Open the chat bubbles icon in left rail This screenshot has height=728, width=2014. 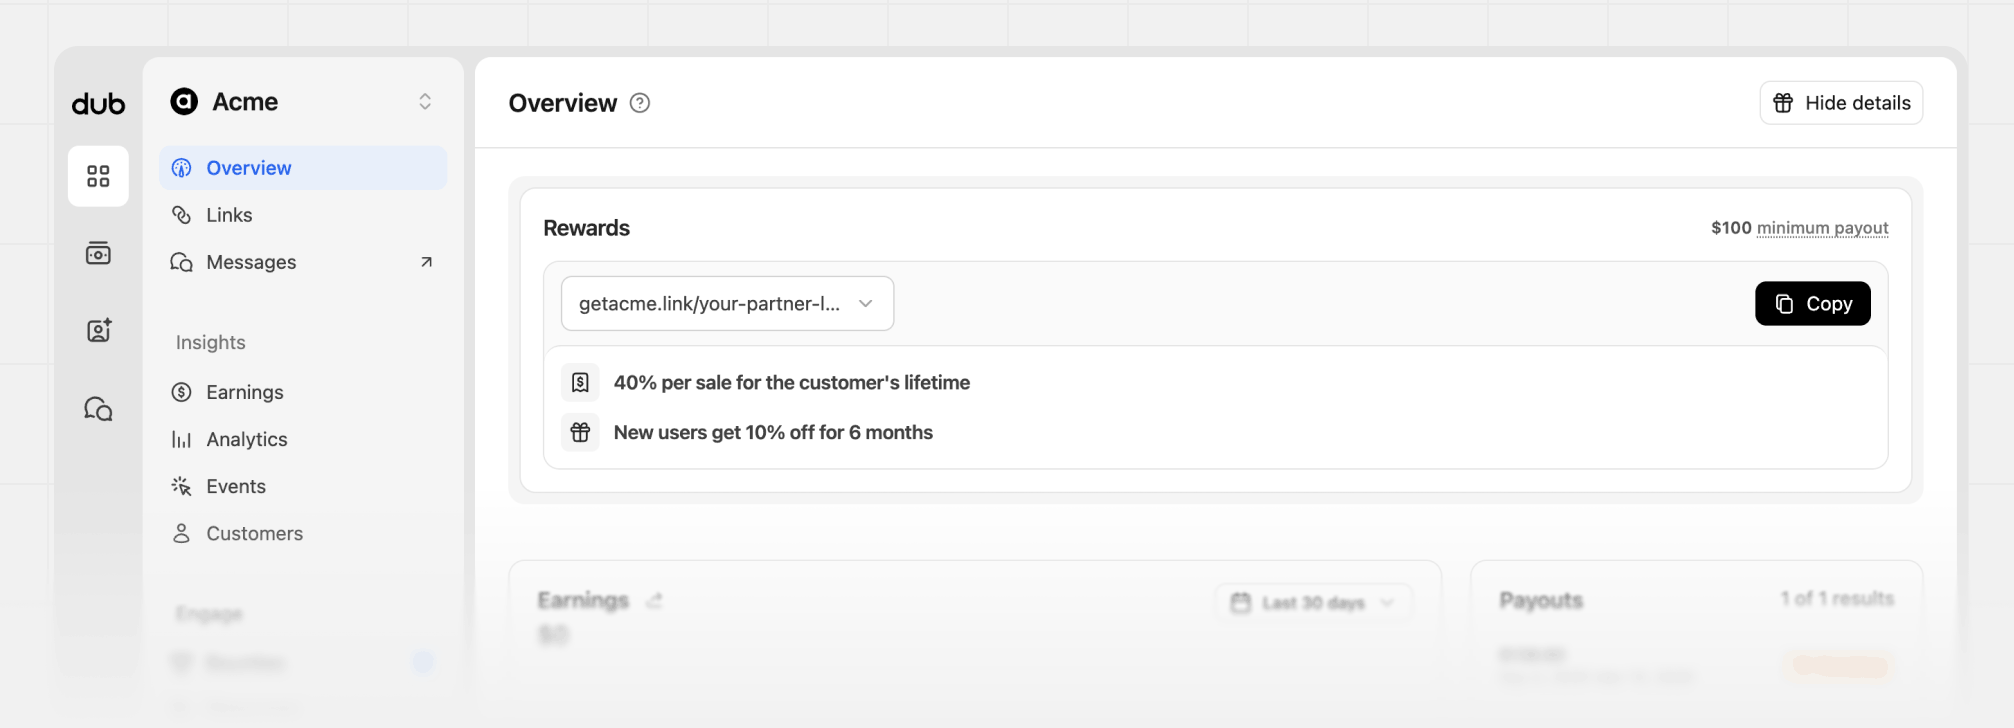click(x=98, y=408)
